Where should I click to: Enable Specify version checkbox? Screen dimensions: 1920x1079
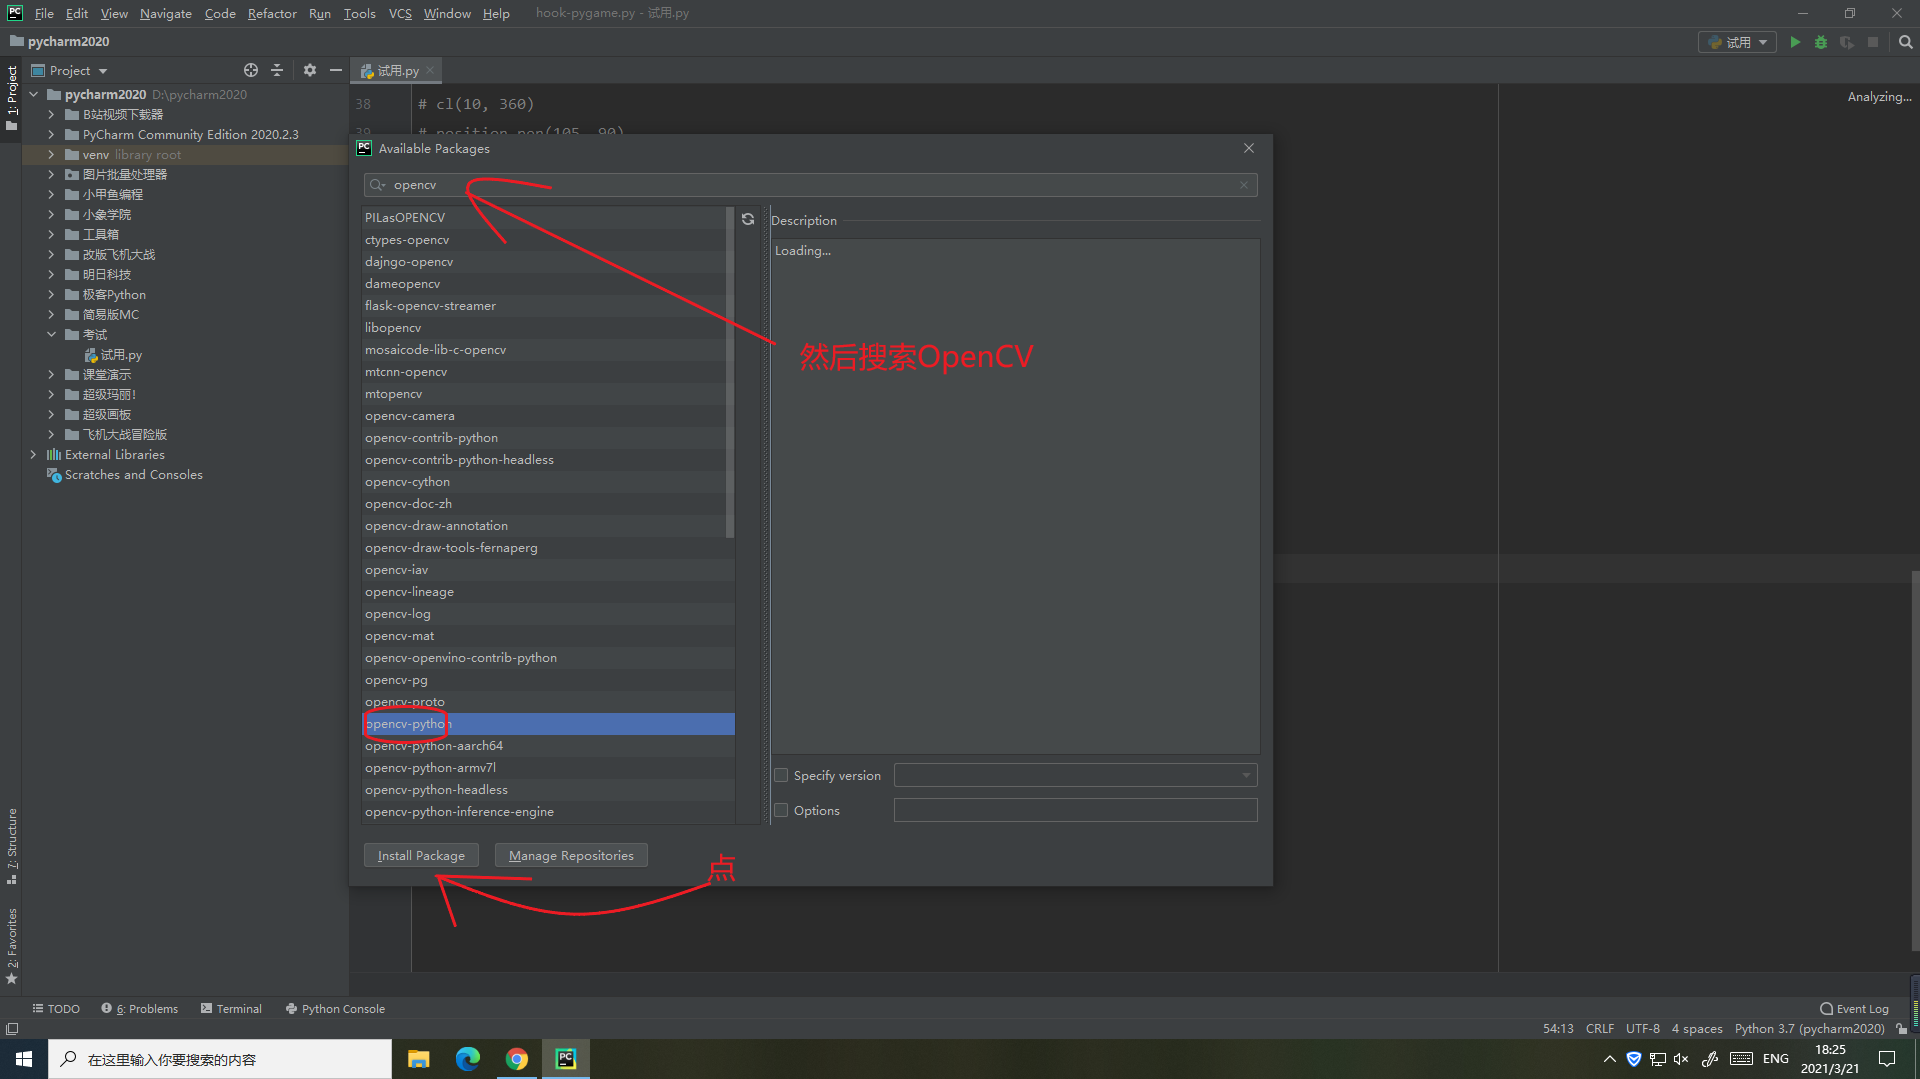point(781,775)
